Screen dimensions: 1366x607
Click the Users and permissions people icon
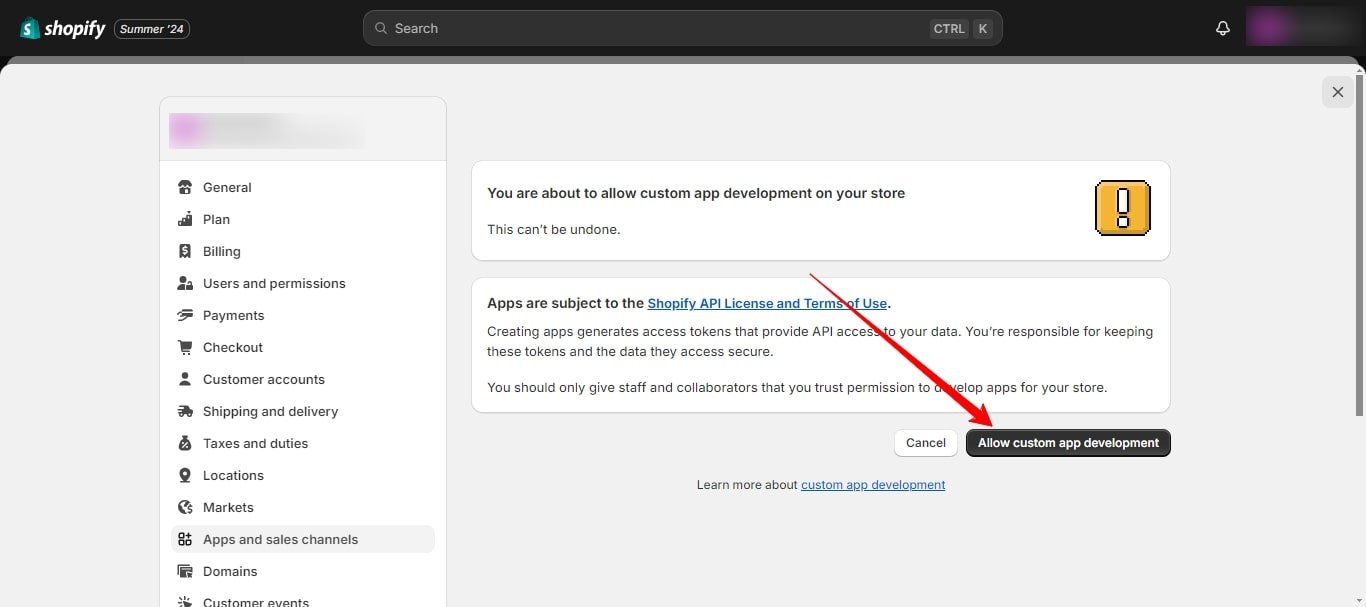pyautogui.click(x=185, y=283)
